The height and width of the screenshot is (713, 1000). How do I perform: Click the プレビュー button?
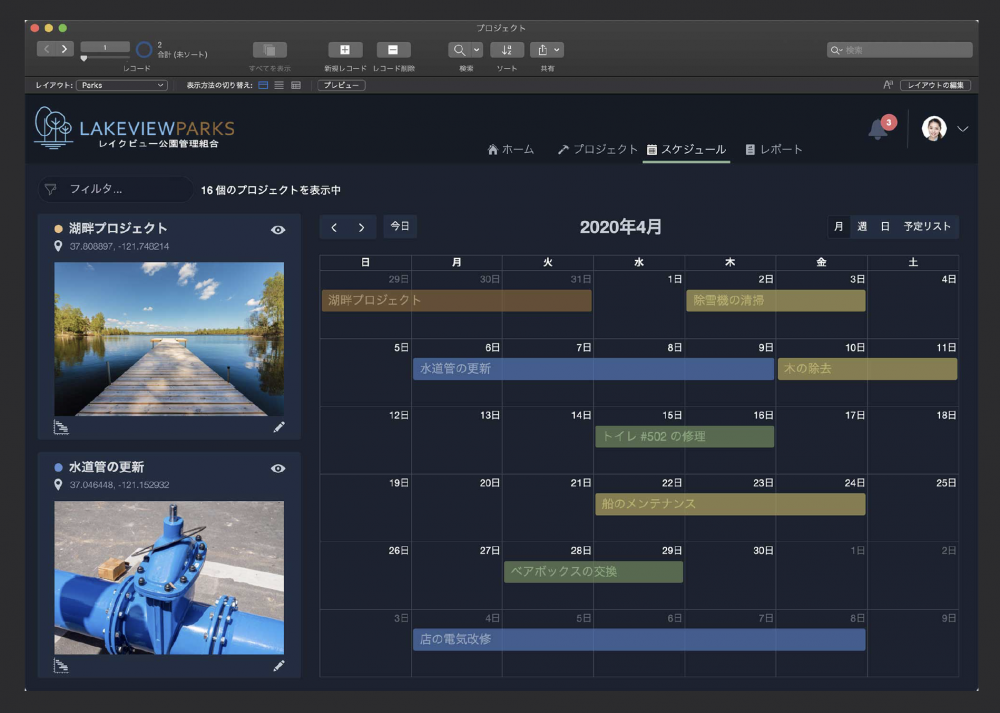point(341,85)
